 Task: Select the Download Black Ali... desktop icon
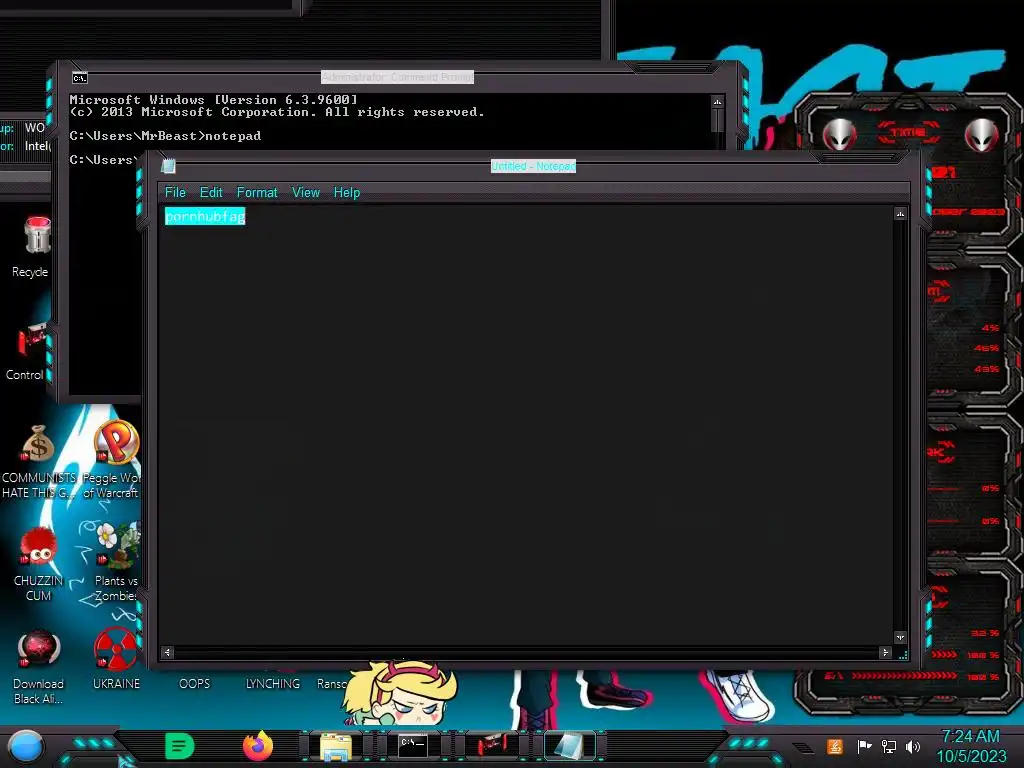tap(39, 667)
